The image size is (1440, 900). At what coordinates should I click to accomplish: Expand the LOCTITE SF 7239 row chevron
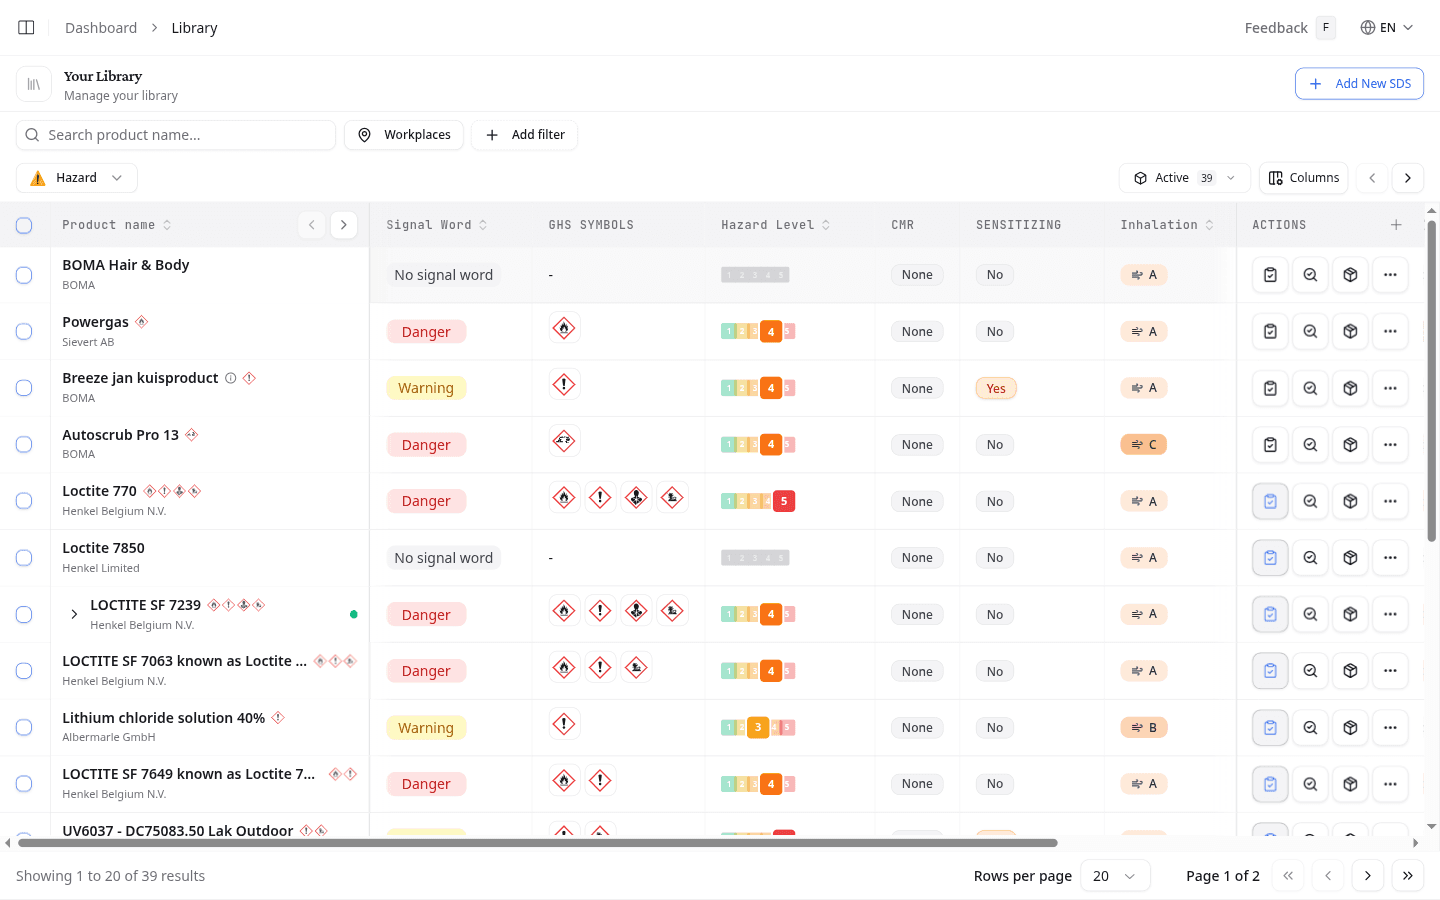[74, 614]
